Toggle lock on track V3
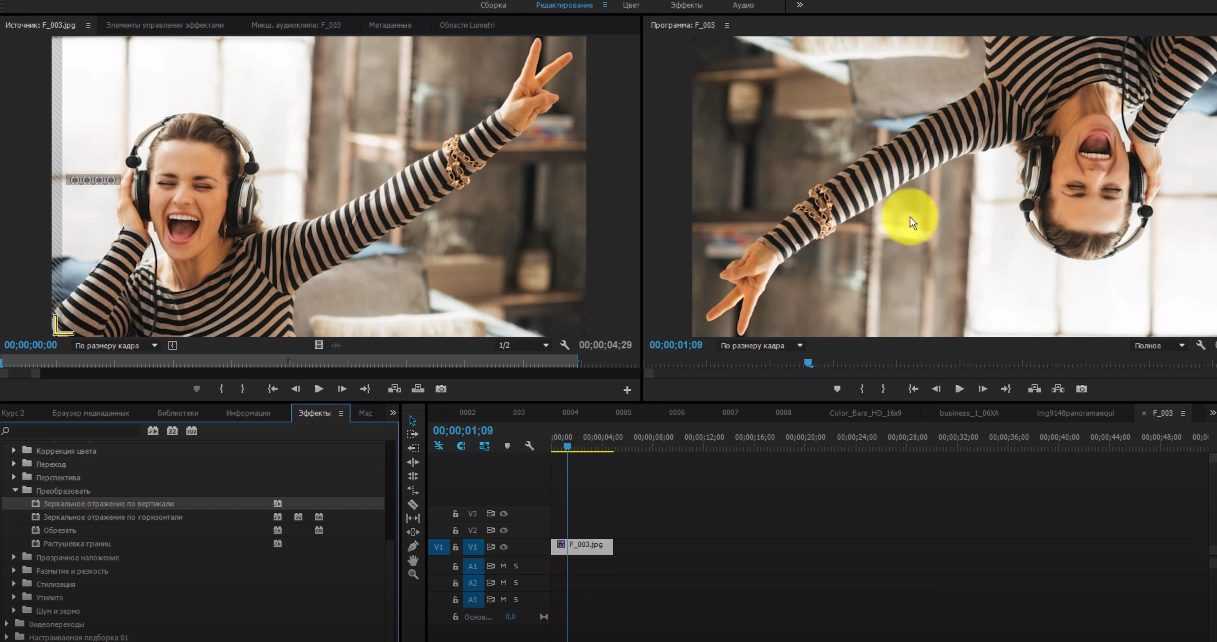The height and width of the screenshot is (642, 1217). tap(455, 514)
